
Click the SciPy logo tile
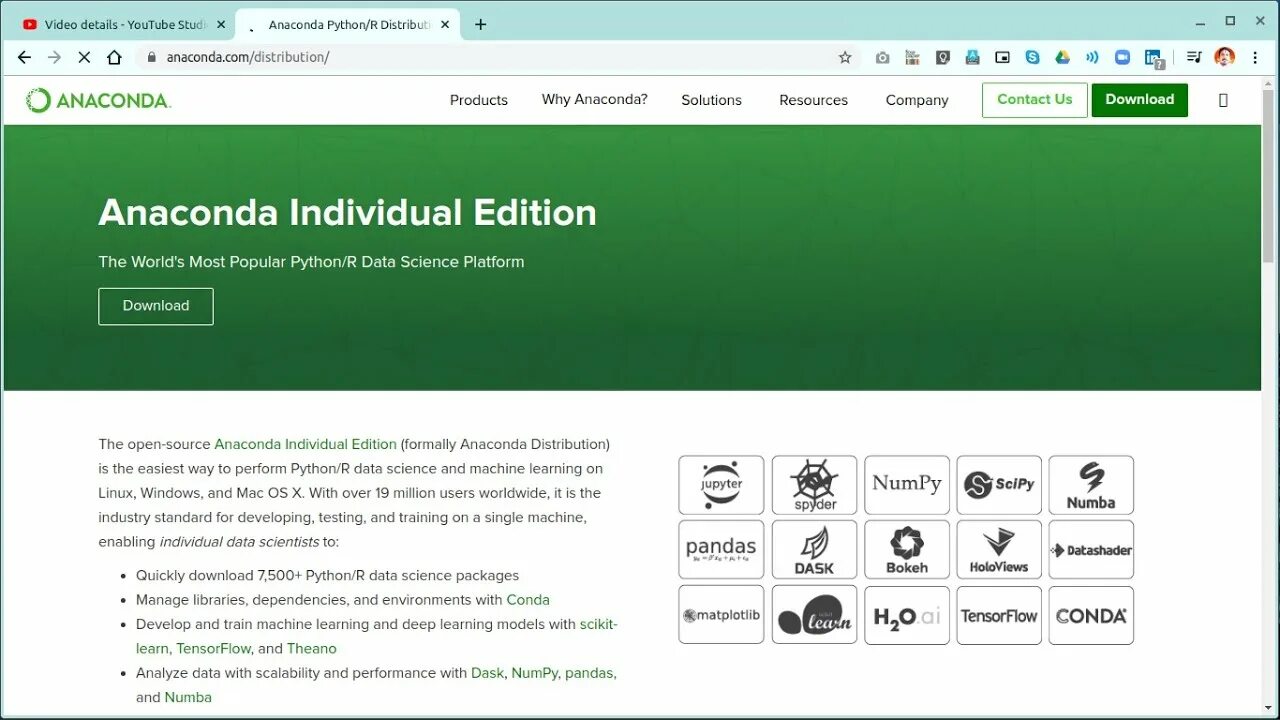999,485
